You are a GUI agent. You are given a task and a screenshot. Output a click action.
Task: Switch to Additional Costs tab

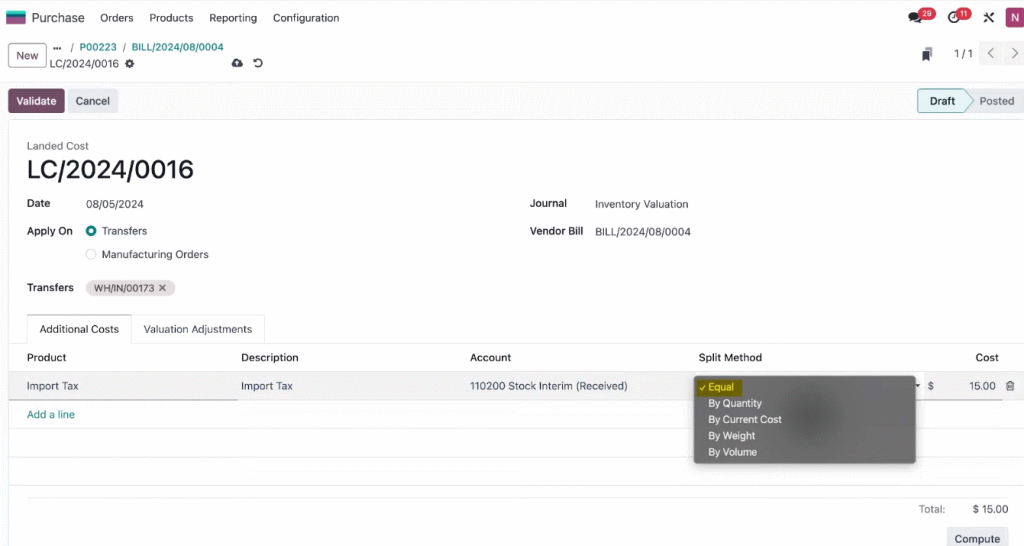79,329
